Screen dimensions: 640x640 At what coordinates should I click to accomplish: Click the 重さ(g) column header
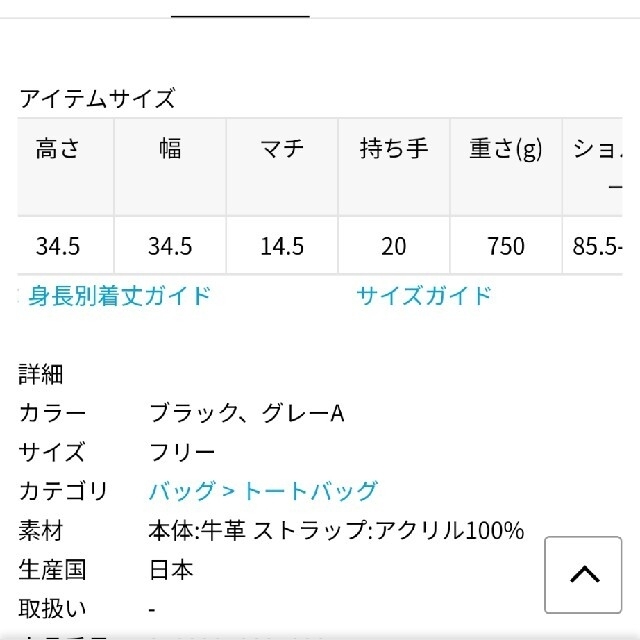[506, 167]
